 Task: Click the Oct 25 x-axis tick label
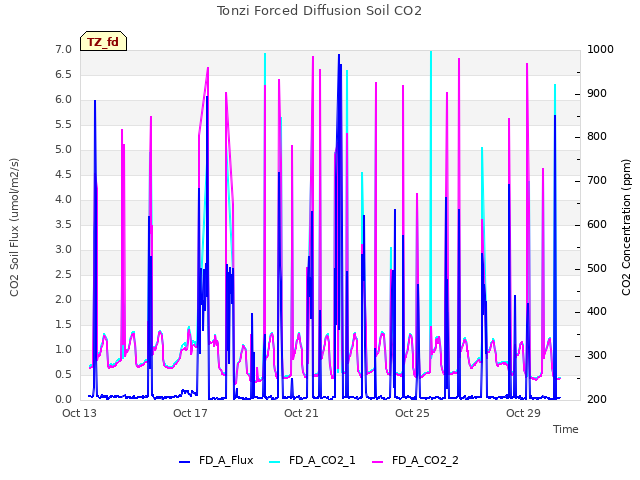(x=412, y=413)
